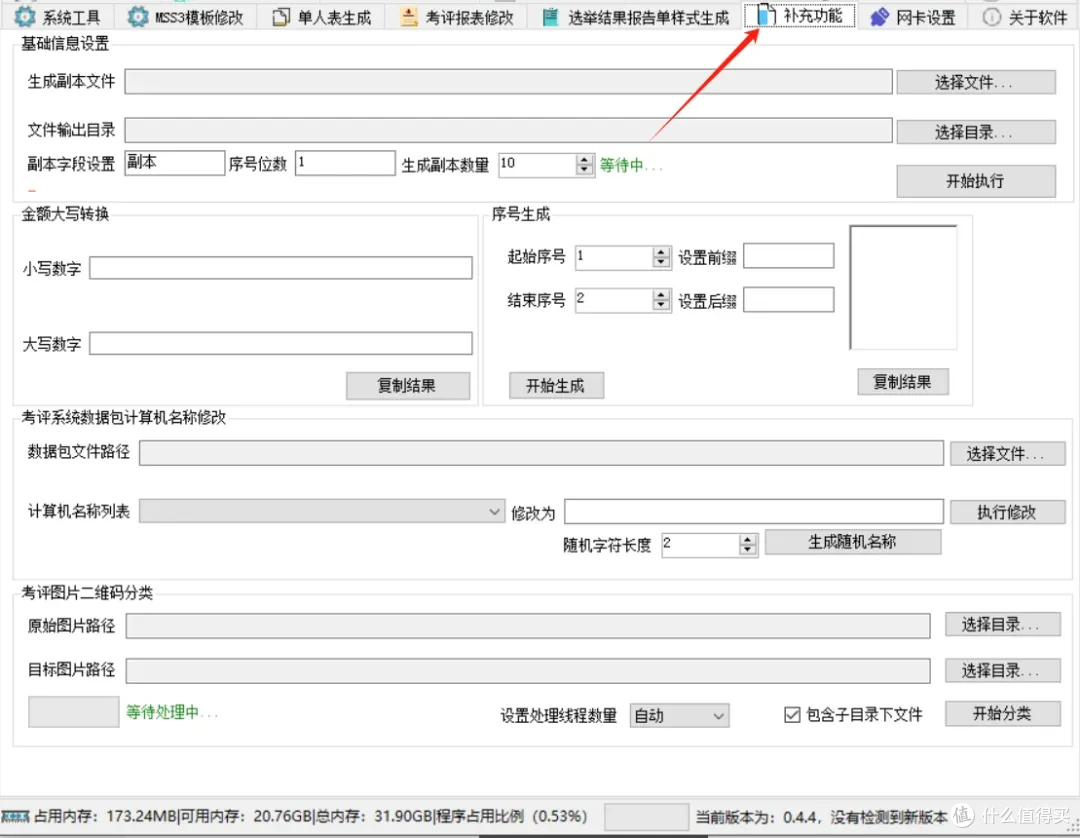This screenshot has width=1080, height=838.
Task: Switch to the MSS3模板修改 tab
Action: (186, 17)
